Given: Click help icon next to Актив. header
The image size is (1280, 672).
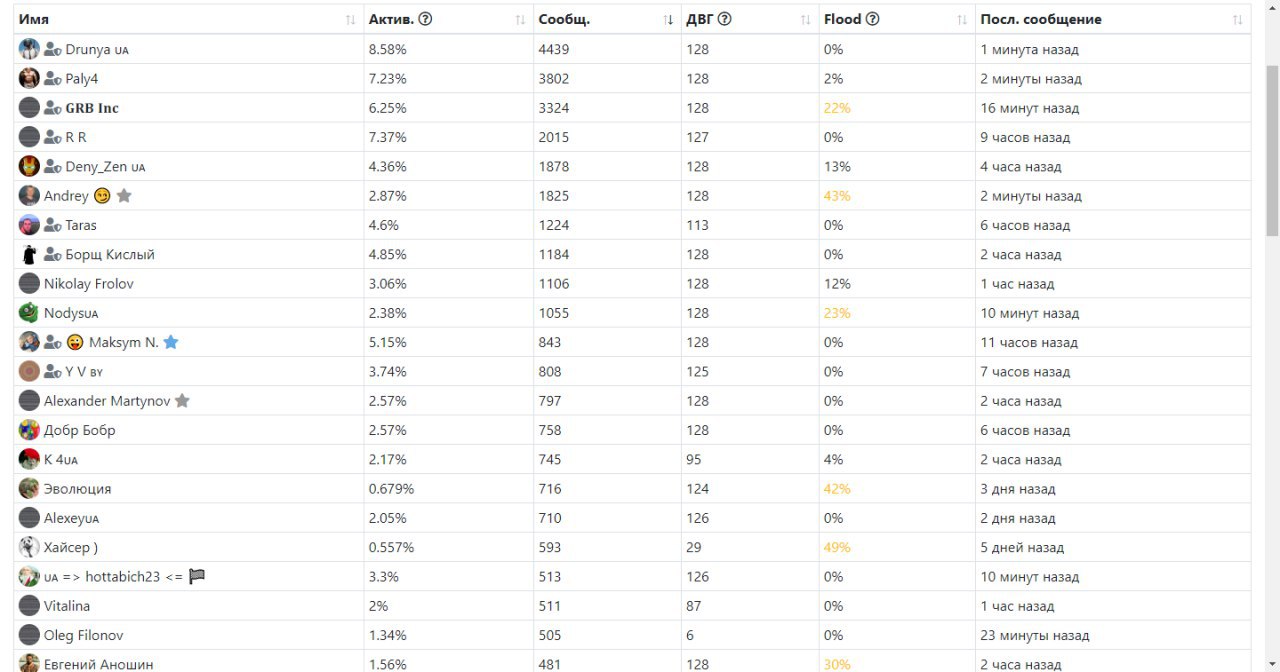Looking at the screenshot, I should tap(425, 19).
